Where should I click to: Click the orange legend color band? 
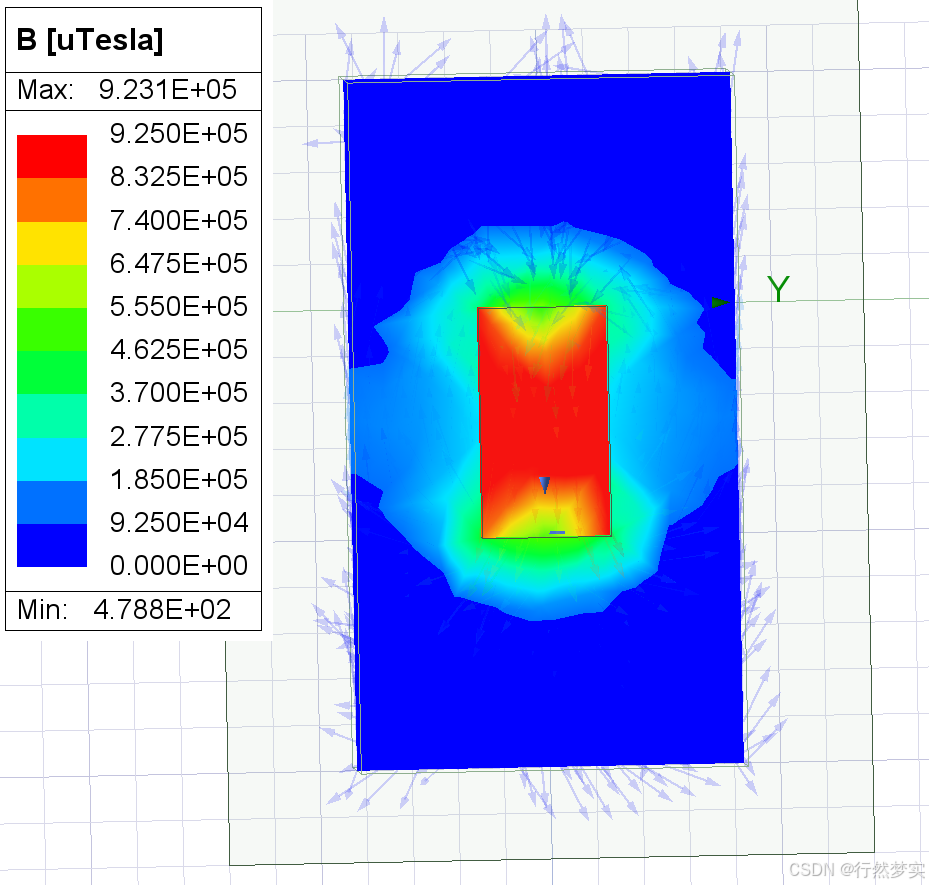[x=52, y=200]
